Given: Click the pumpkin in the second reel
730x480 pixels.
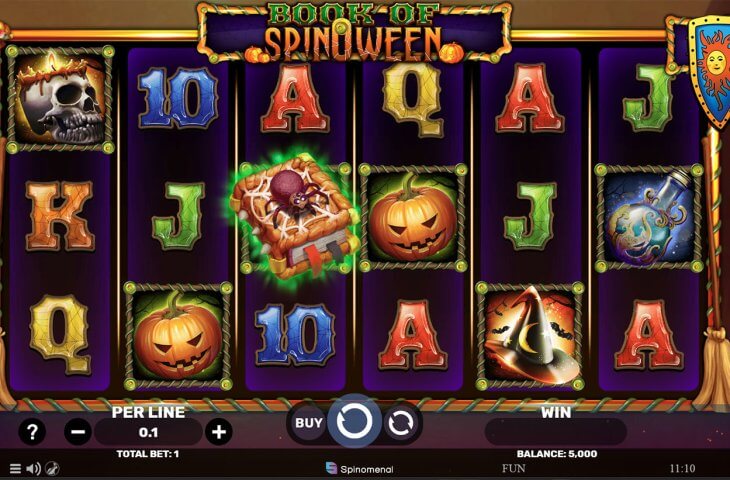Looking at the screenshot, I should 177,335.
